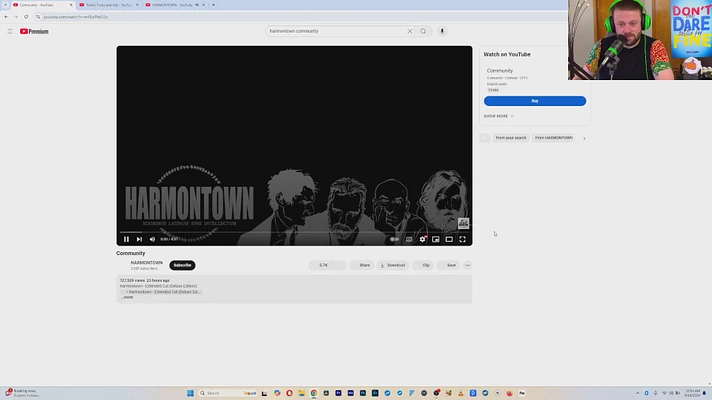
Task: Subscribe to HARMONTOWN channel
Action: click(x=183, y=265)
